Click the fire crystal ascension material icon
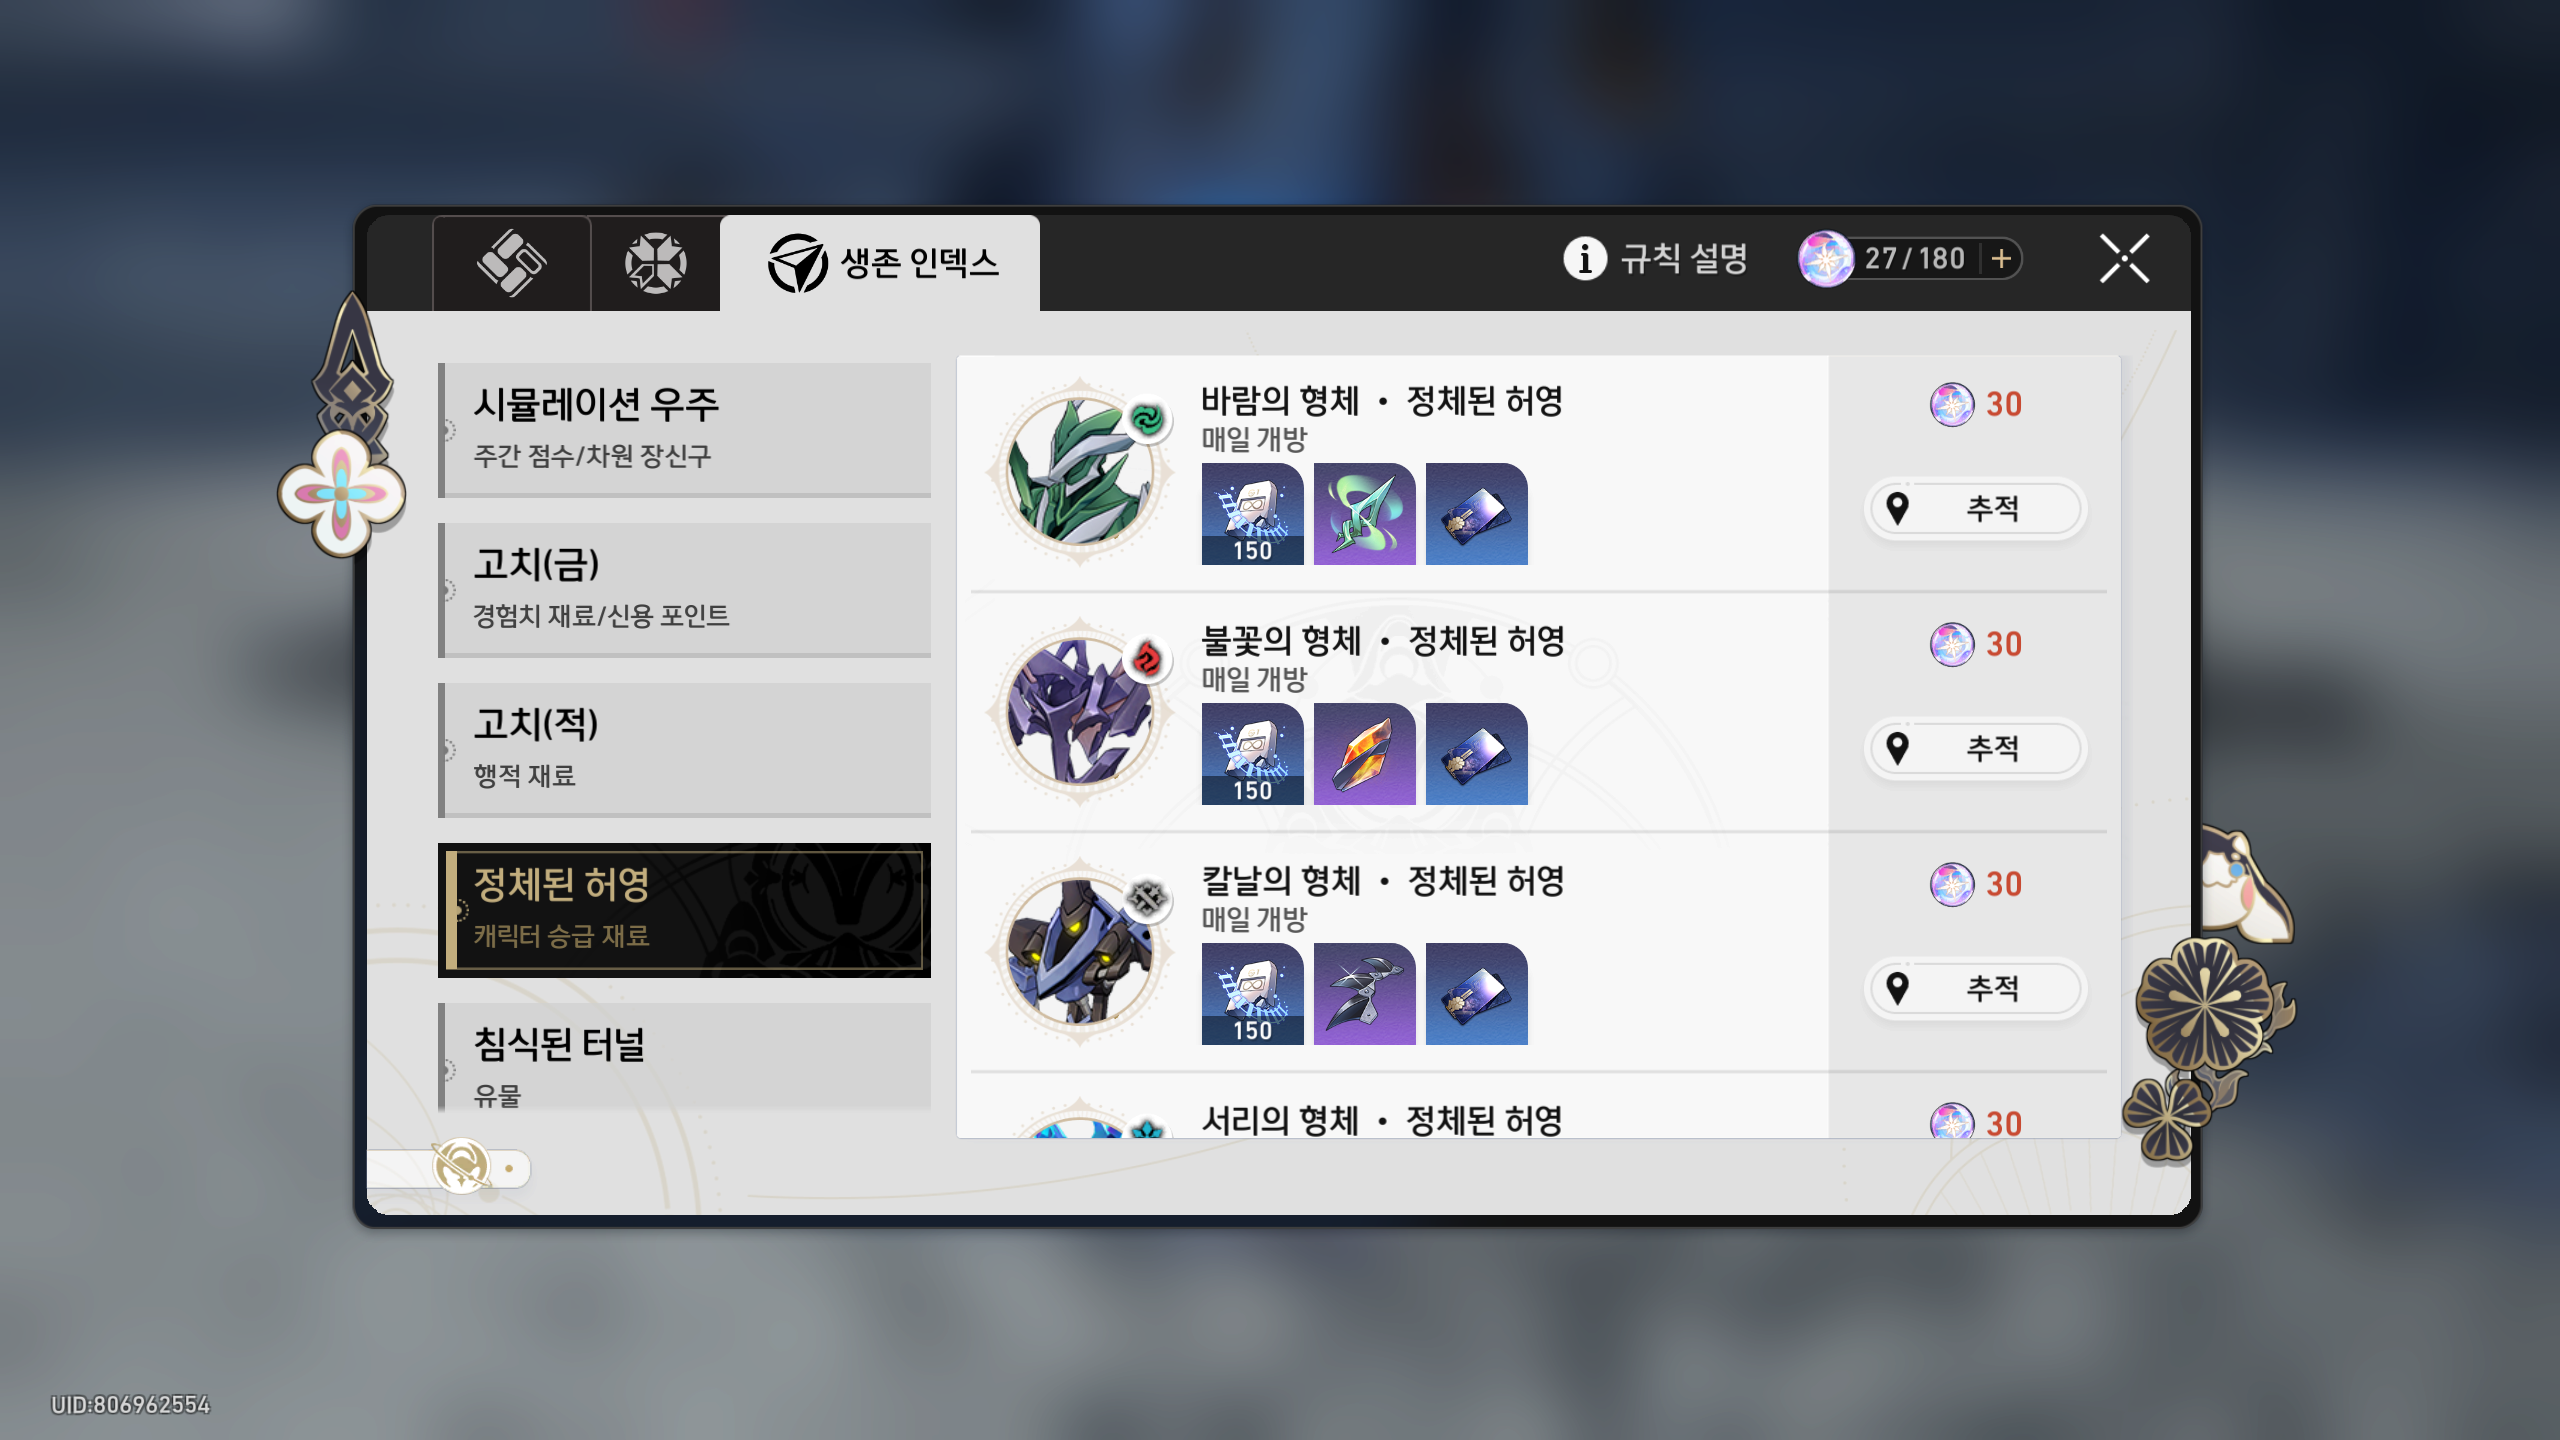 point(1364,754)
